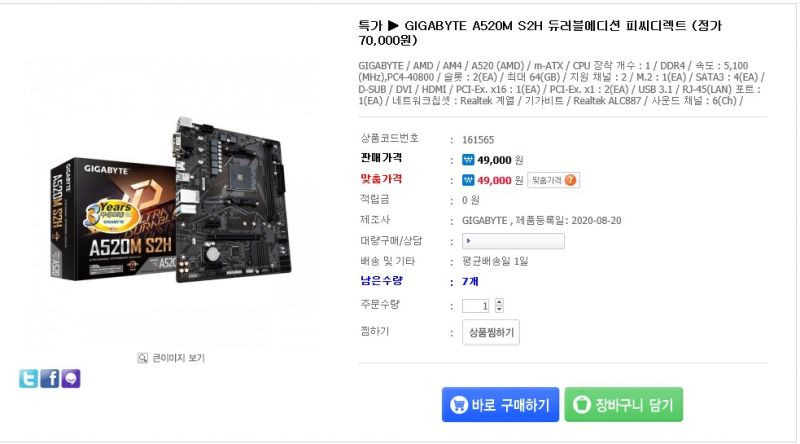
Task: Click the purple chat-bubble share icon
Action: pos(71,379)
